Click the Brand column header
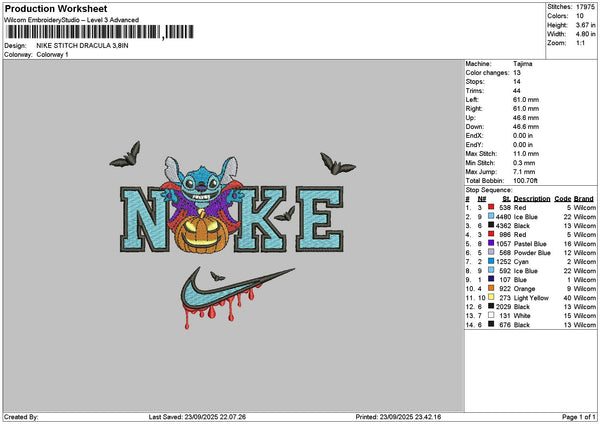The height and width of the screenshot is (424, 600). (584, 199)
